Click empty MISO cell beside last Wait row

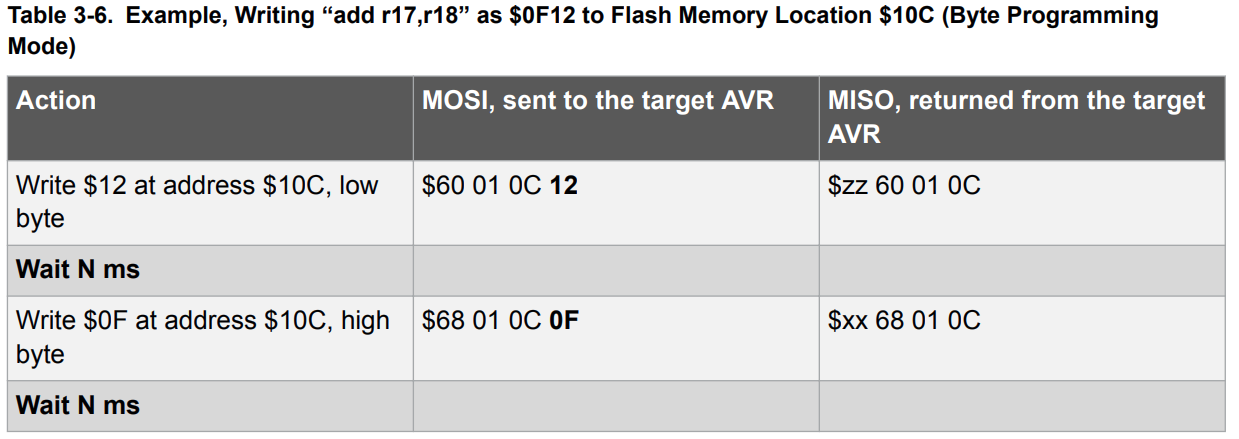pos(1022,406)
